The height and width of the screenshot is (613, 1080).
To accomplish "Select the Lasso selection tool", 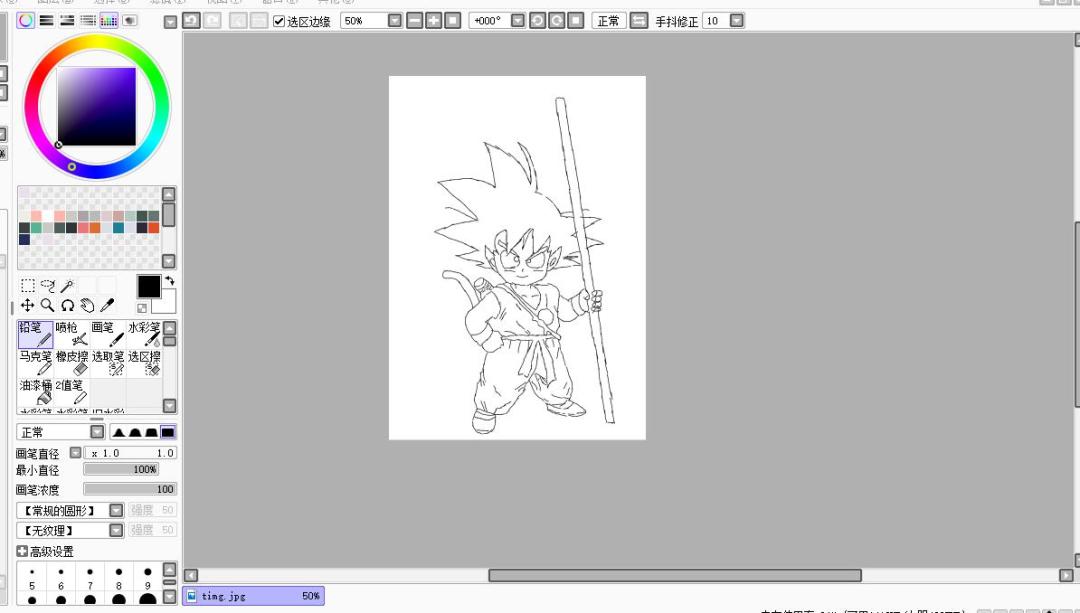I will [x=47, y=286].
